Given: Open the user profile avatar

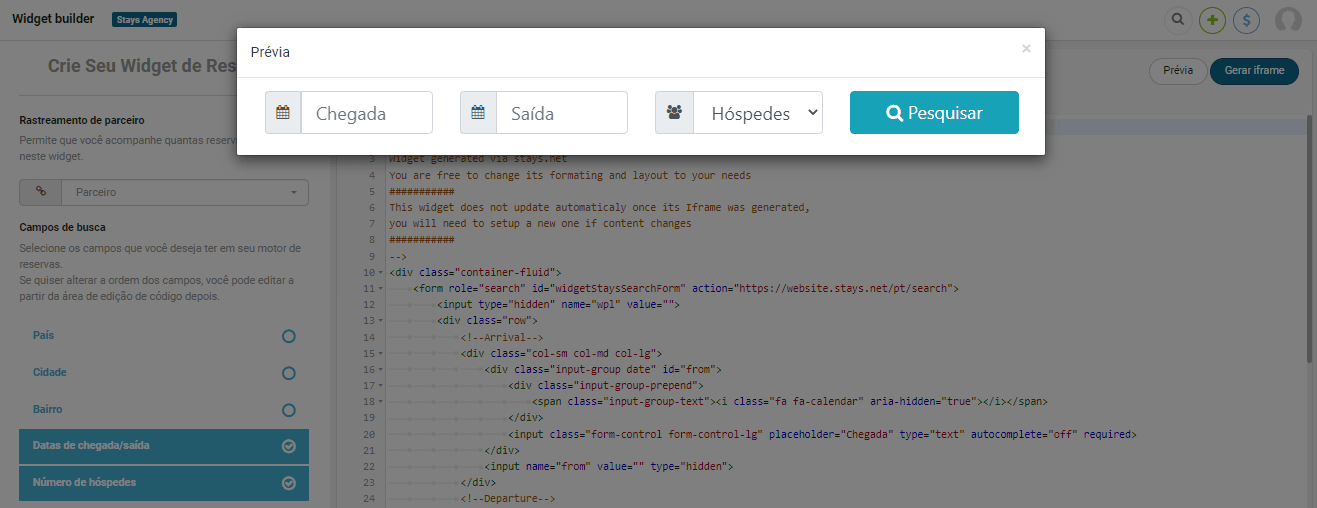Looking at the screenshot, I should [x=1289, y=20].
